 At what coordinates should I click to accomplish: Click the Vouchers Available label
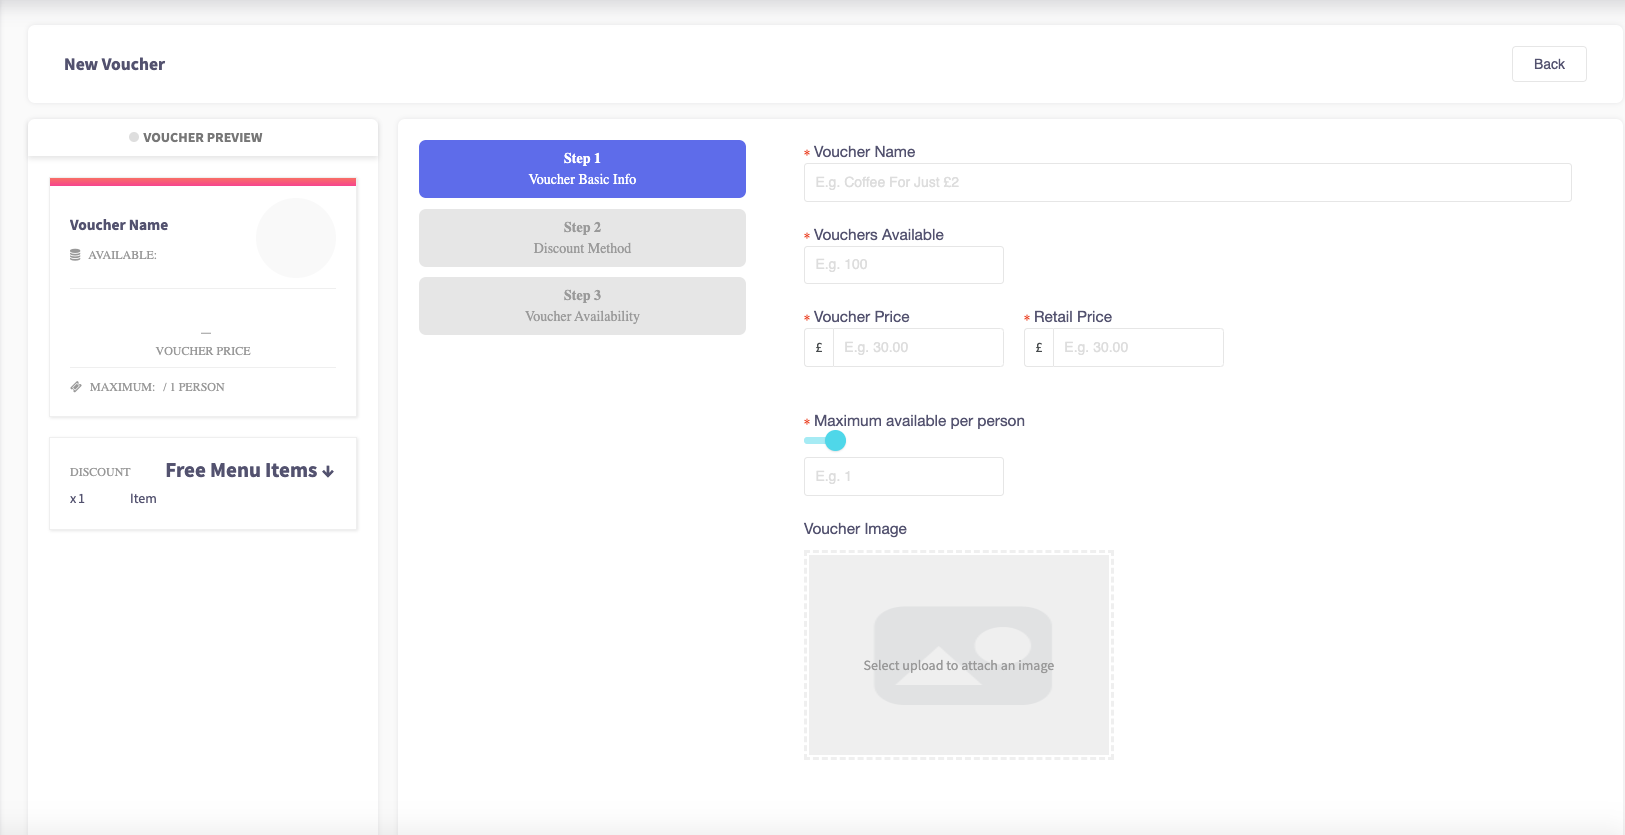click(879, 235)
